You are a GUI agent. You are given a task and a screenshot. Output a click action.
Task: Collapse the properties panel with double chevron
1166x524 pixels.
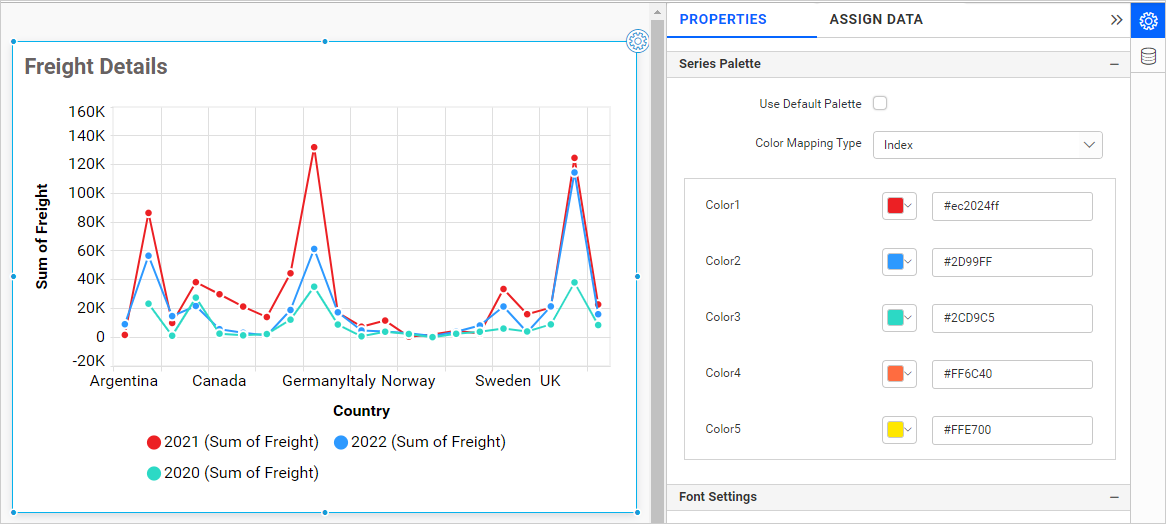coord(1116,19)
